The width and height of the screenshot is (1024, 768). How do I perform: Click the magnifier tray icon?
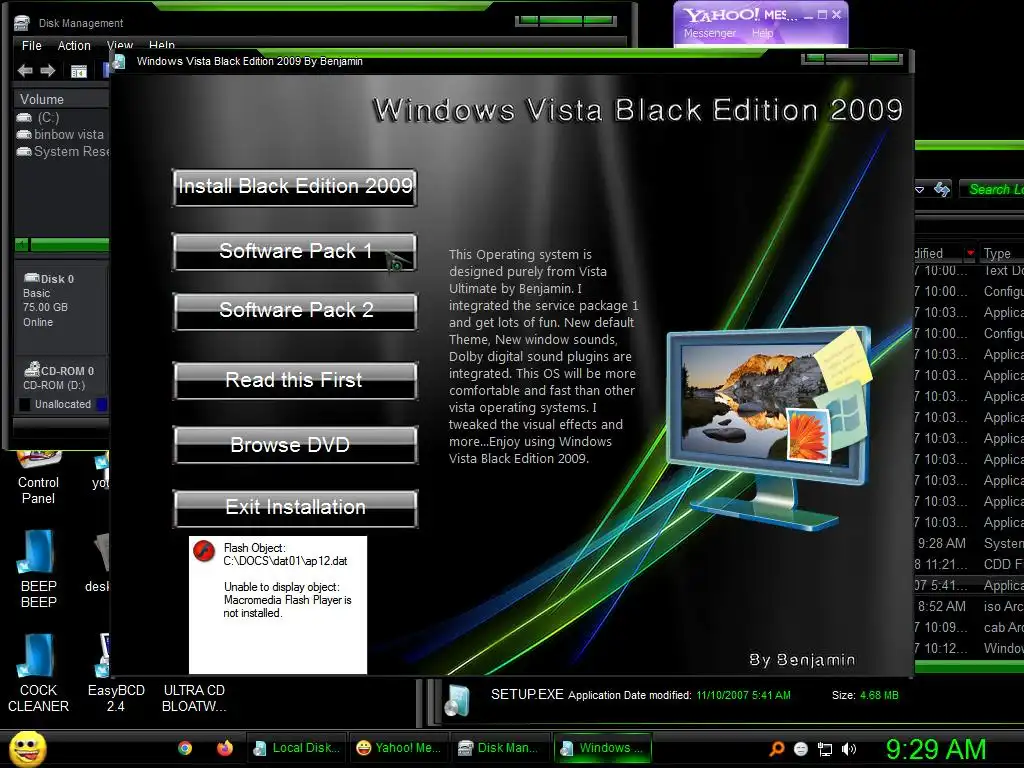[776, 749]
